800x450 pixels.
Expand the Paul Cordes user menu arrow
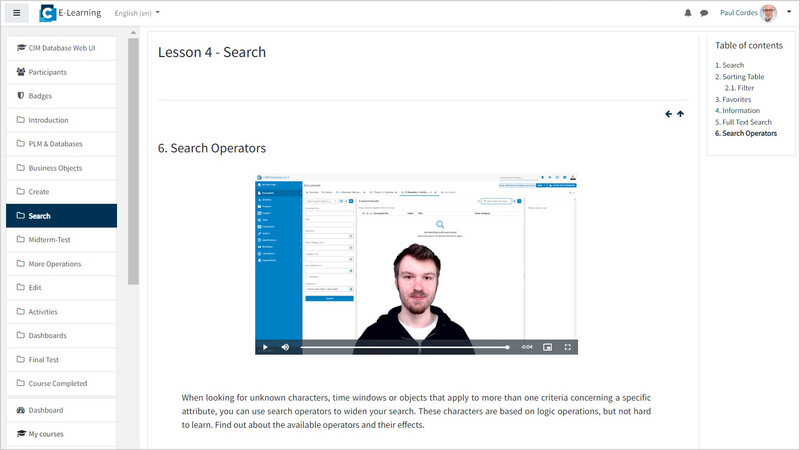789,12
